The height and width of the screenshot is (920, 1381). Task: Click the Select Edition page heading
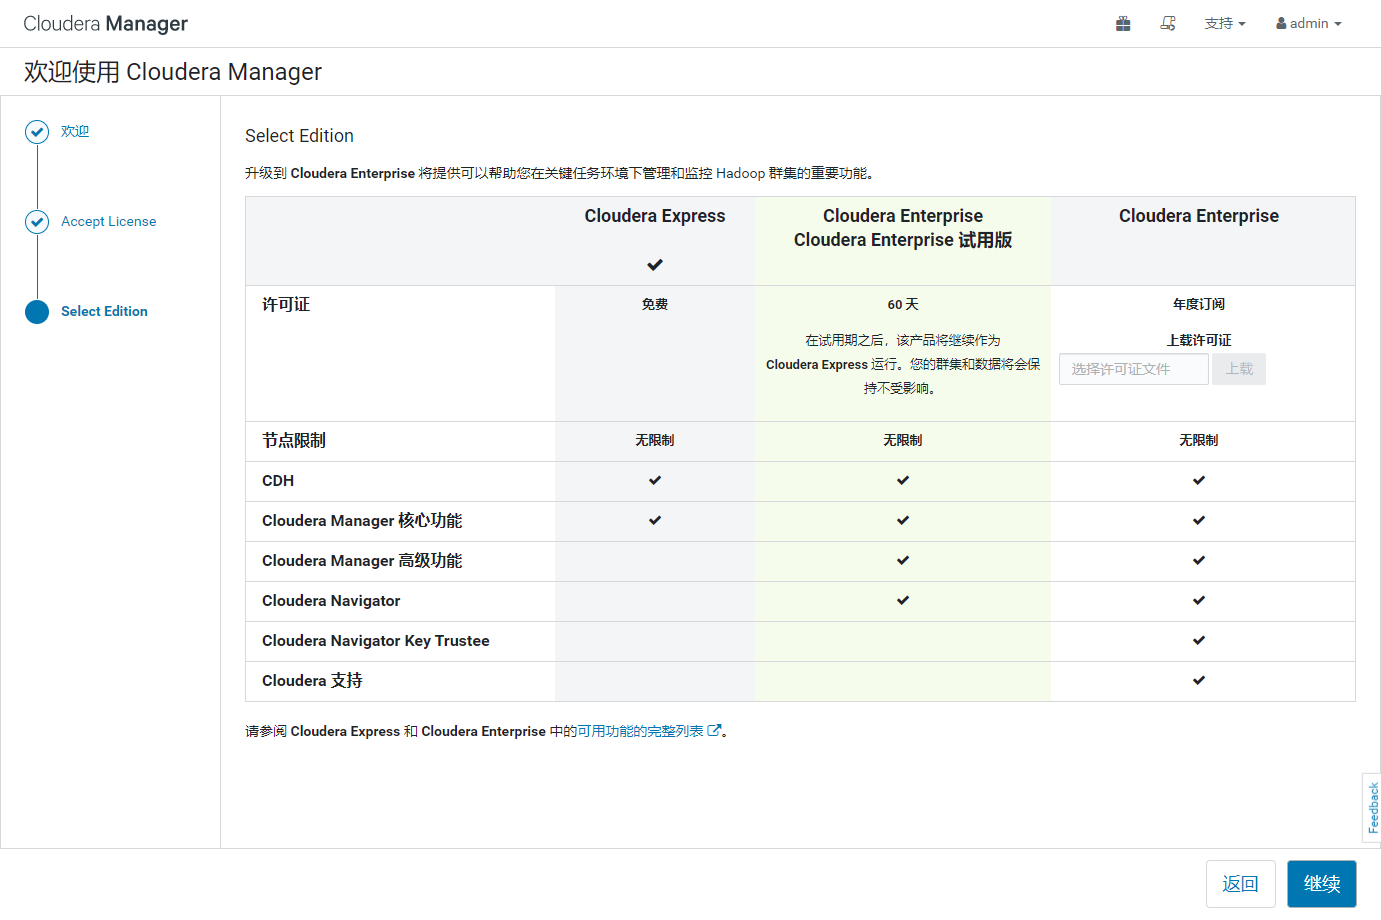299,136
